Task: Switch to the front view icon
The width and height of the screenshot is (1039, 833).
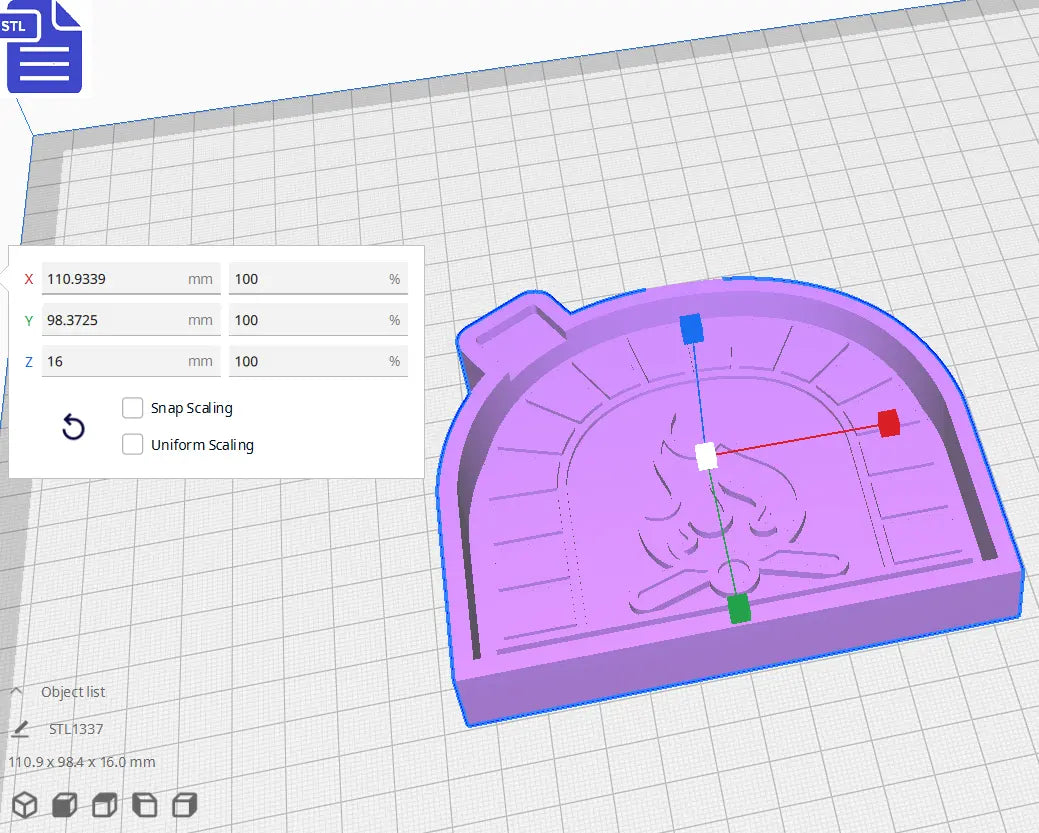Action: [64, 804]
